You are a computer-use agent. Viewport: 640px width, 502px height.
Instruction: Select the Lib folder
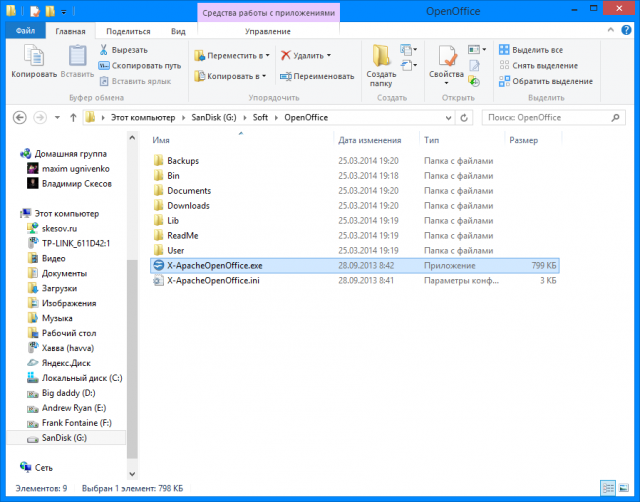pyautogui.click(x=355, y=220)
